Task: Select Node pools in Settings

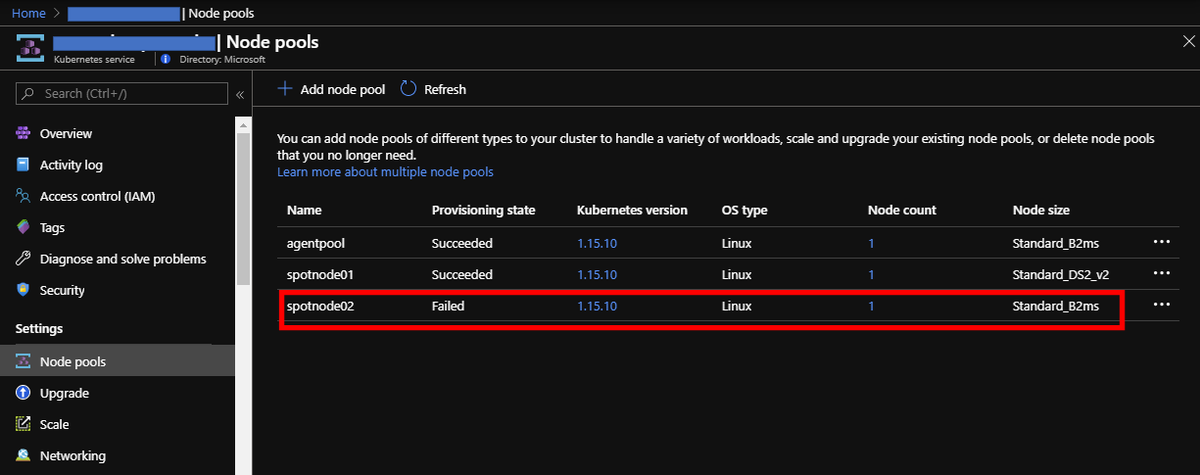Action: tap(117, 362)
